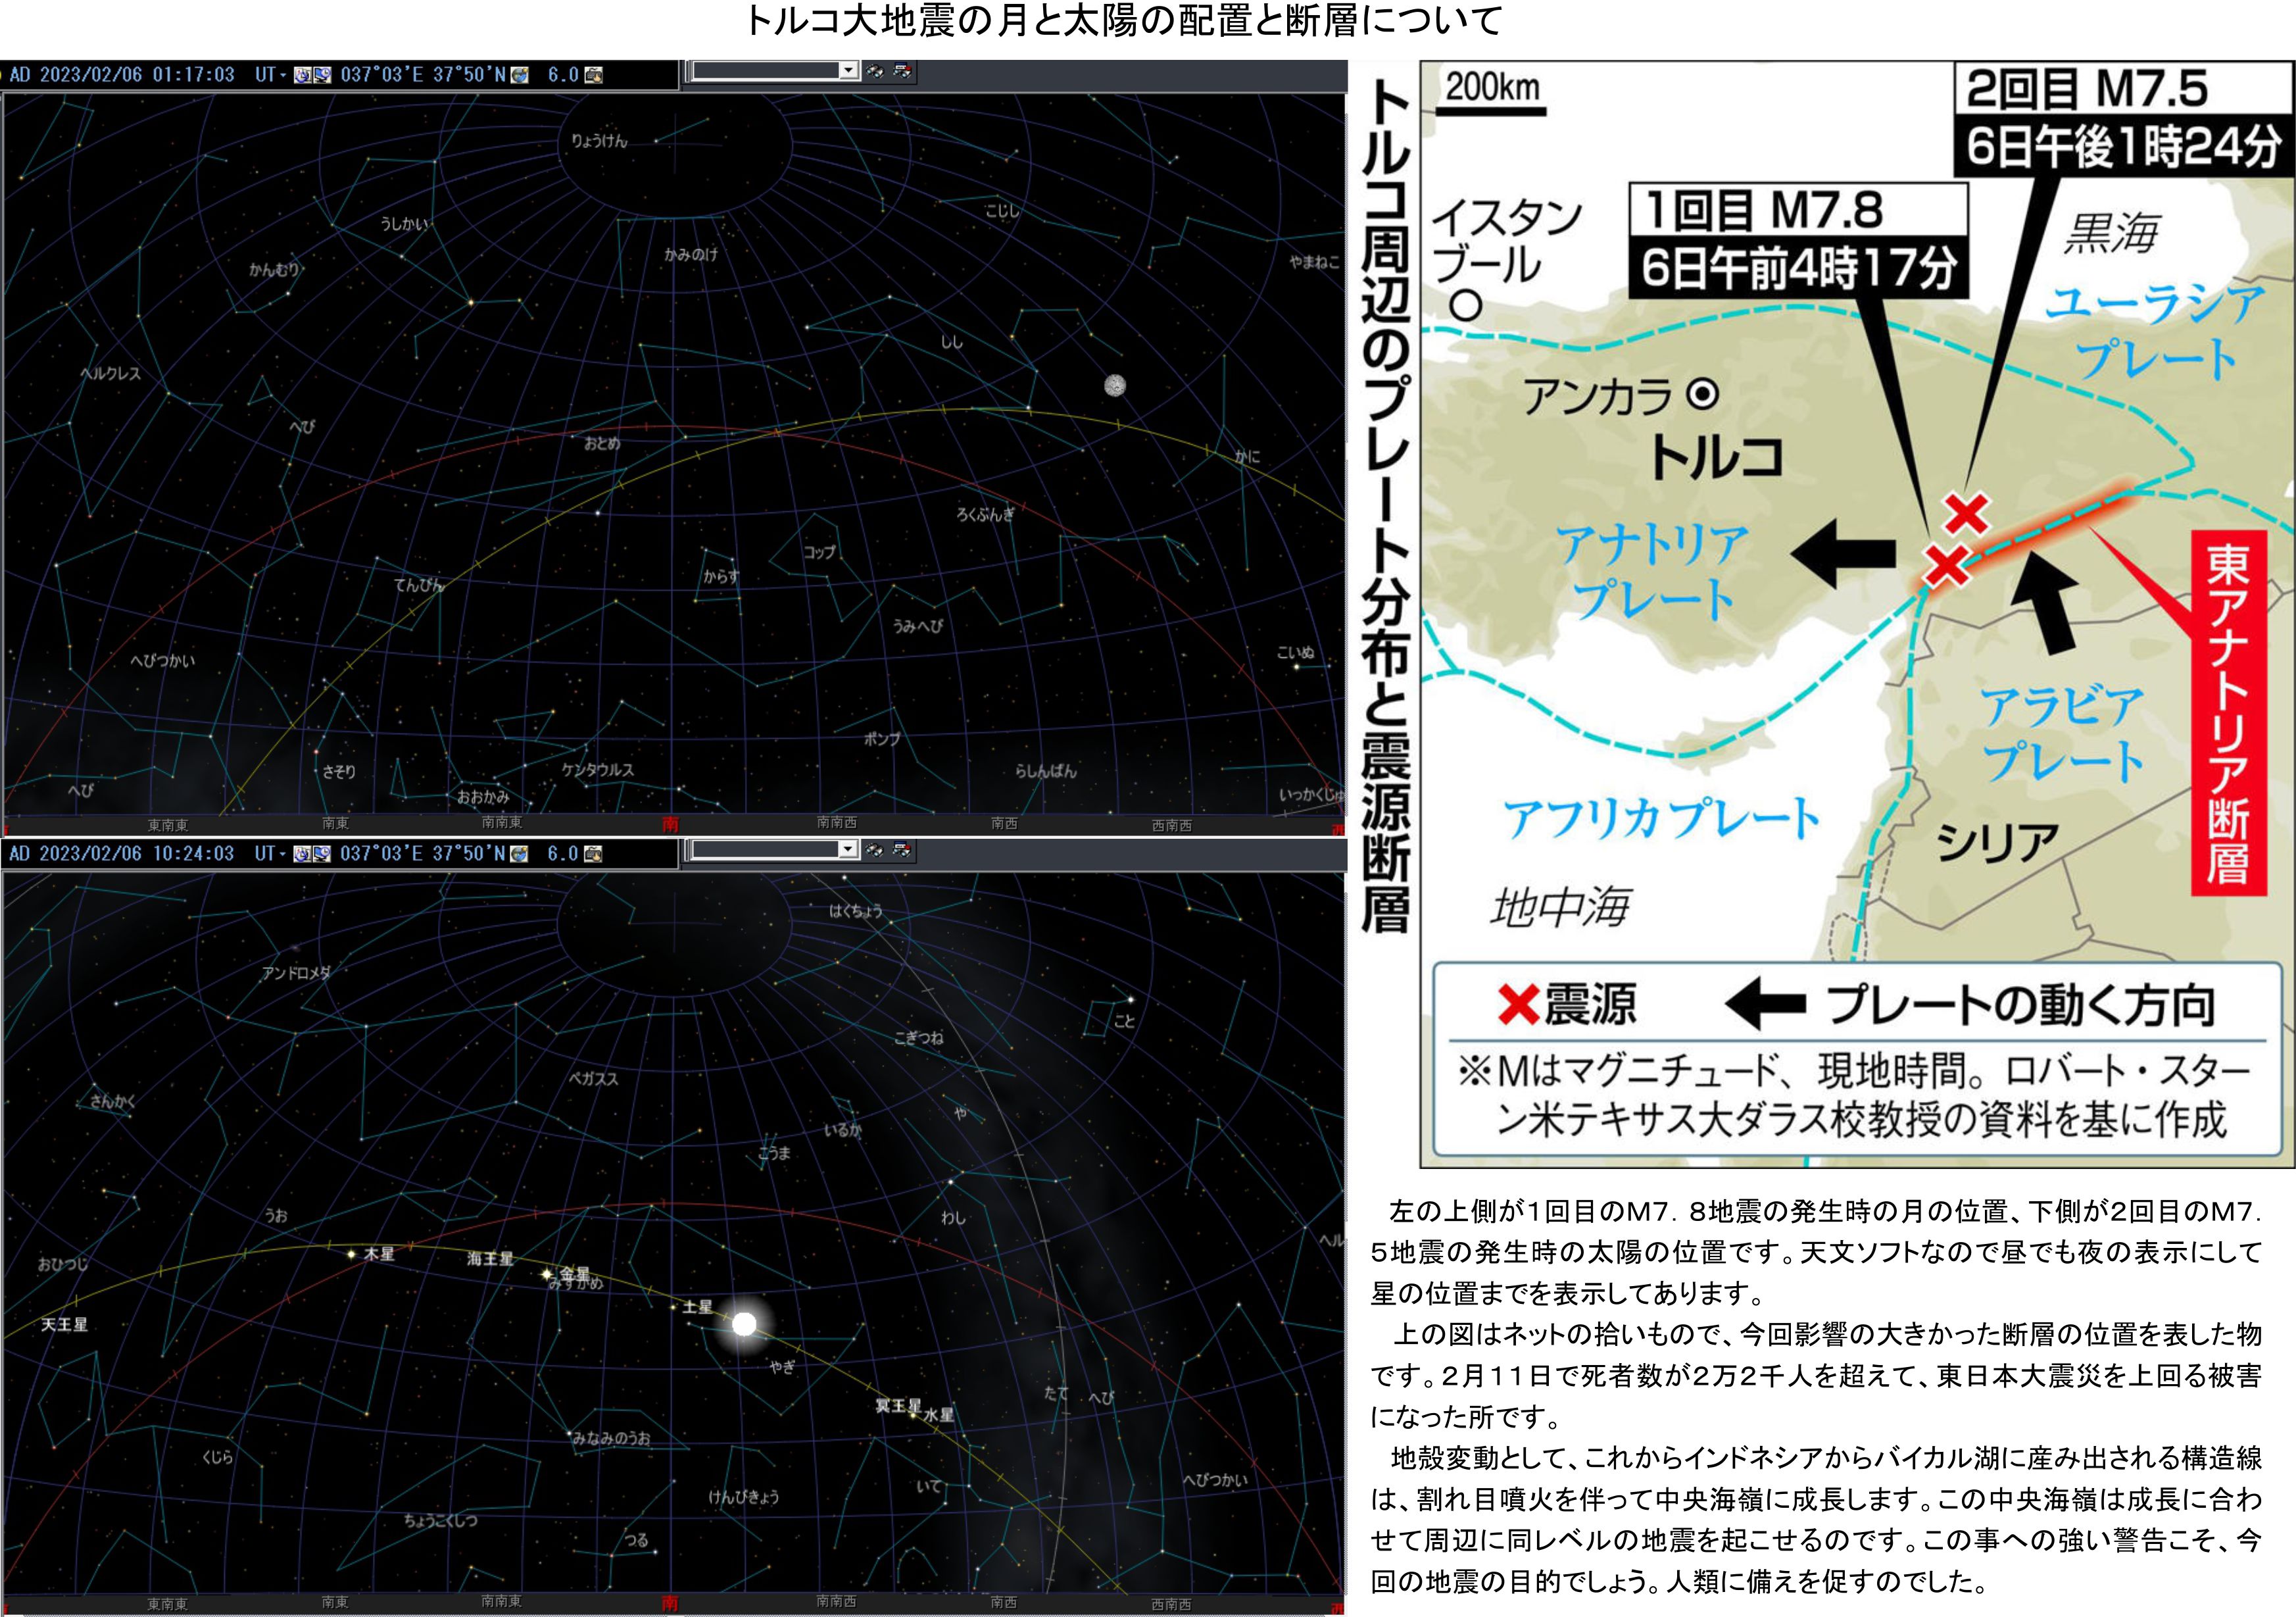This screenshot has width=2296, height=1617.
Task: Click the date 2023/02/06 01:17:03 in the upper chart
Action: [x=137, y=75]
